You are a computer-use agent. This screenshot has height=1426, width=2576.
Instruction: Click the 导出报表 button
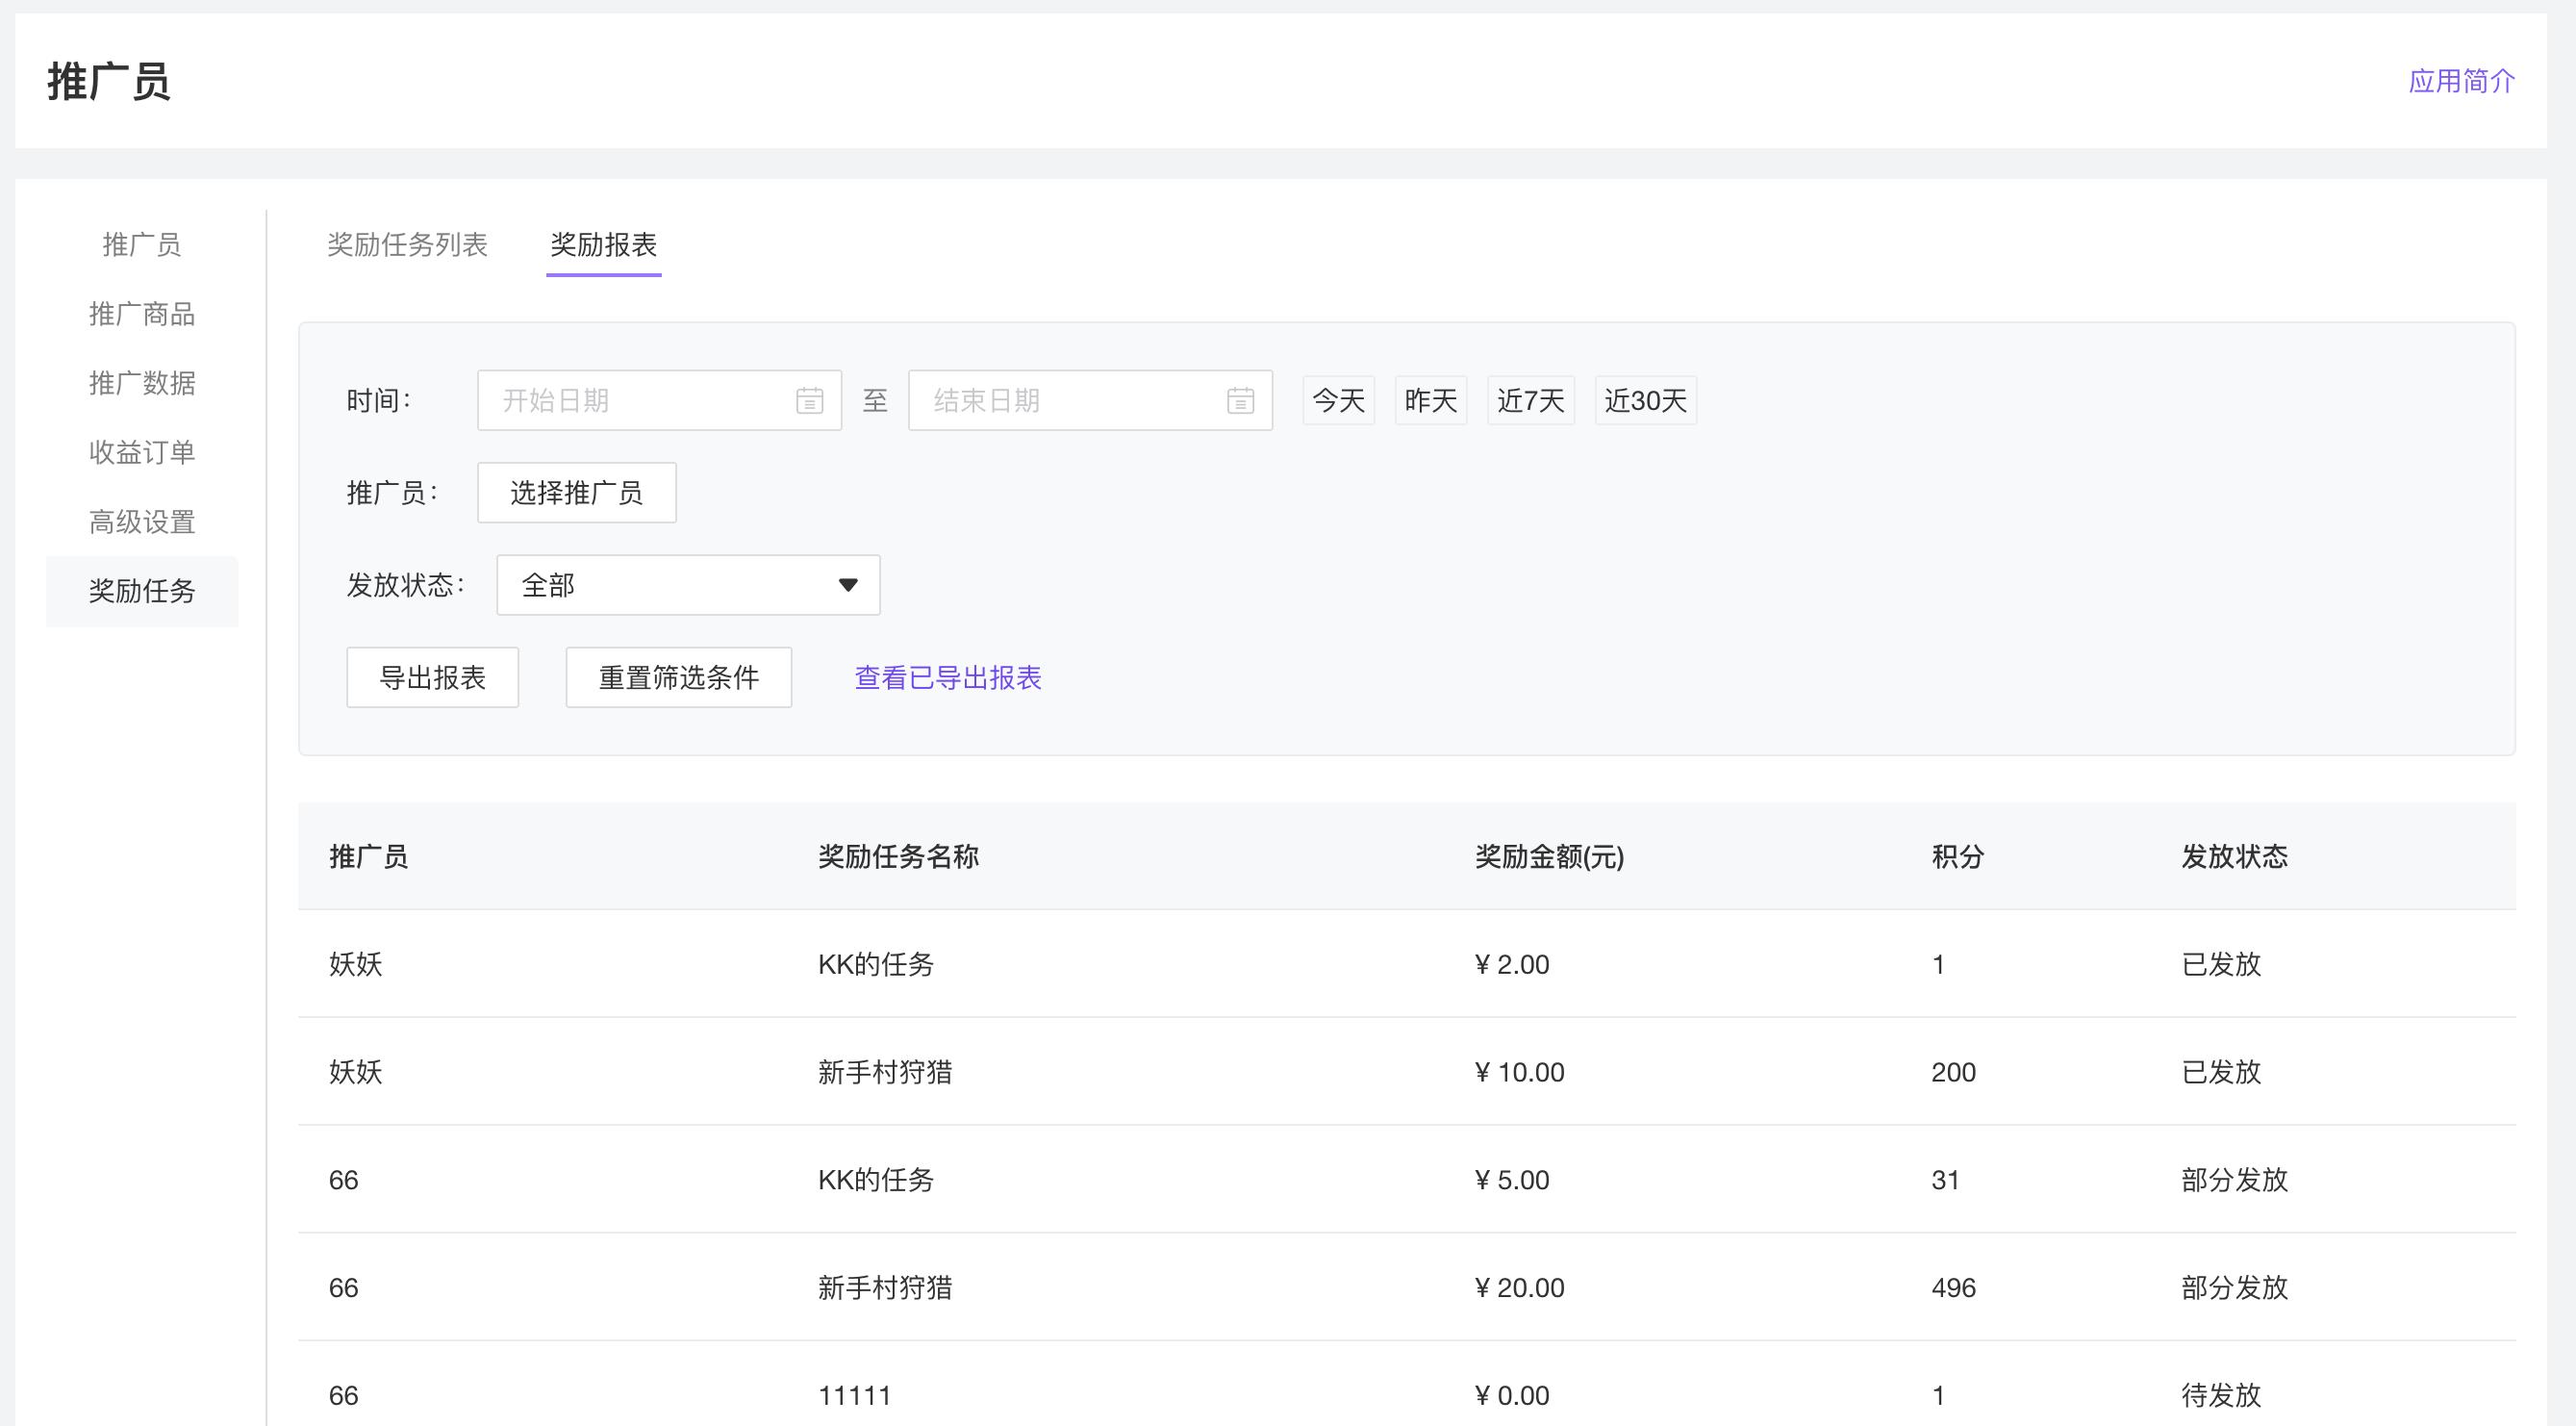pos(432,678)
